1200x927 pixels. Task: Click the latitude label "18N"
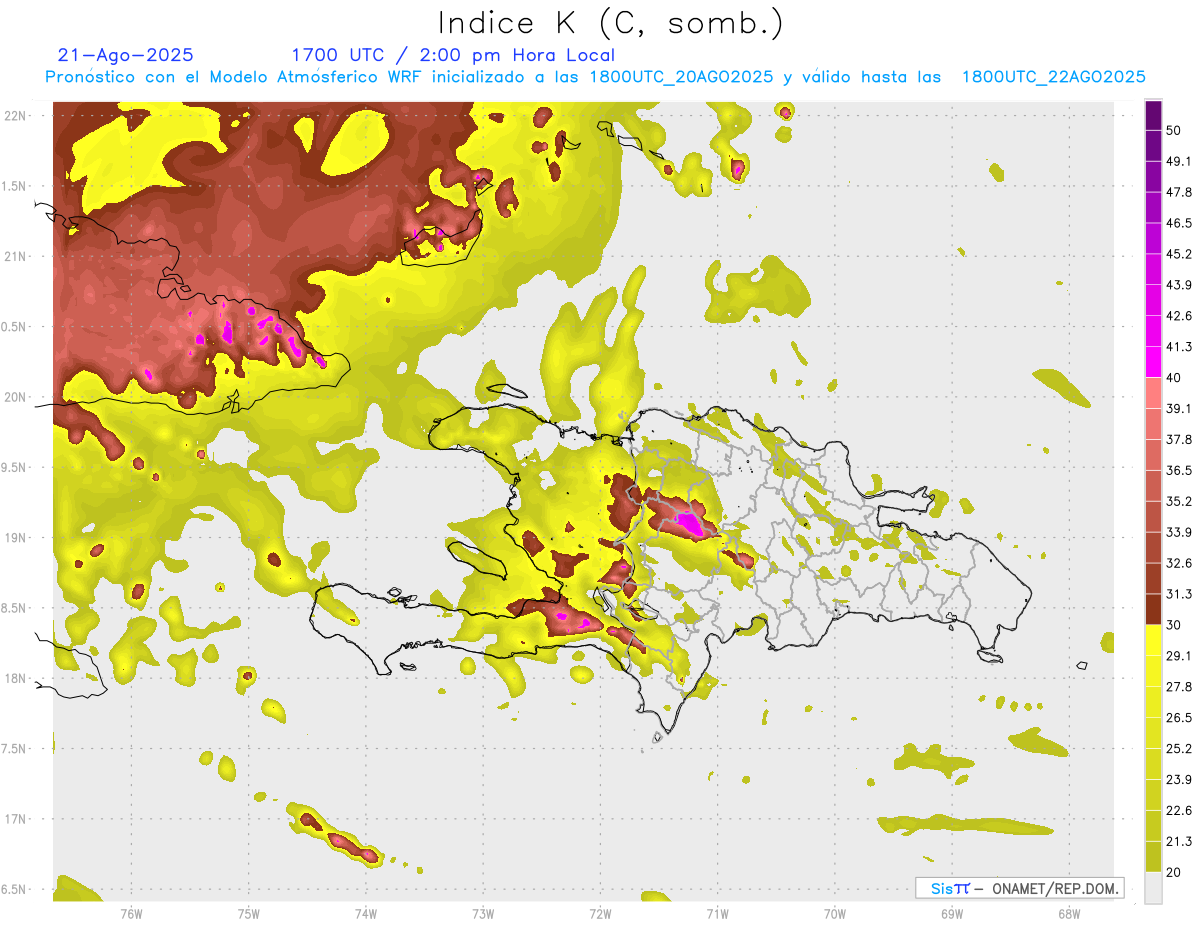16,678
